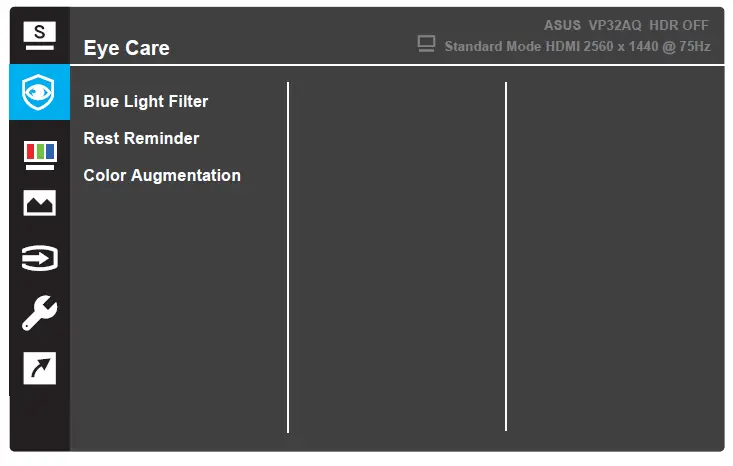The height and width of the screenshot is (466, 733).
Task: Select the Eye Care shield icon
Action: (x=39, y=91)
